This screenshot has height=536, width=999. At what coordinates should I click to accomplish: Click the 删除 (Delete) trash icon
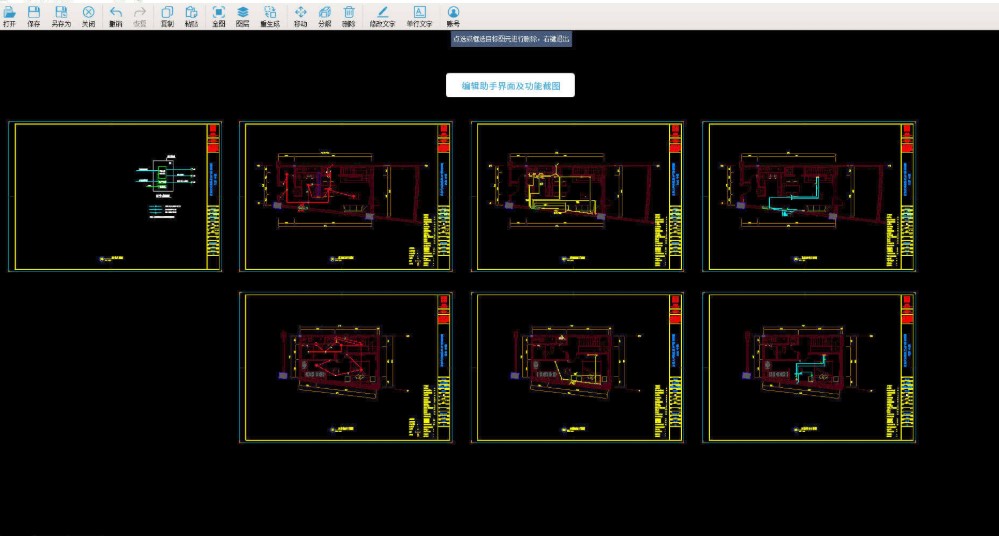coord(348,14)
